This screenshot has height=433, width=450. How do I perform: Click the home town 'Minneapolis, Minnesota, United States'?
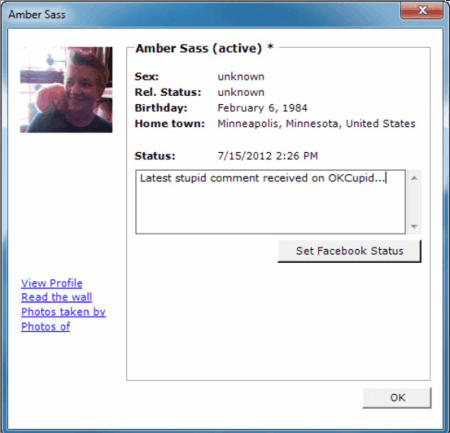pos(316,124)
